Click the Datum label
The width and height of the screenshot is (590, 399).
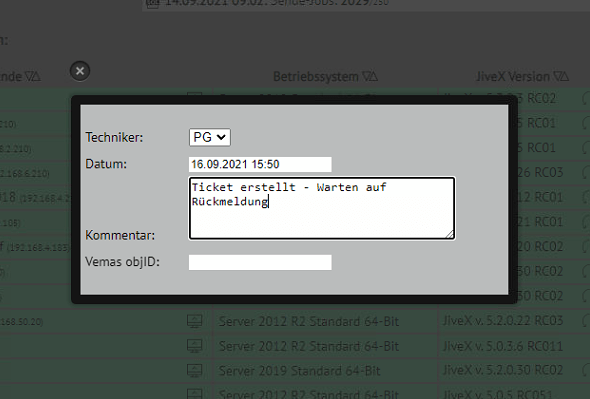[x=106, y=164]
